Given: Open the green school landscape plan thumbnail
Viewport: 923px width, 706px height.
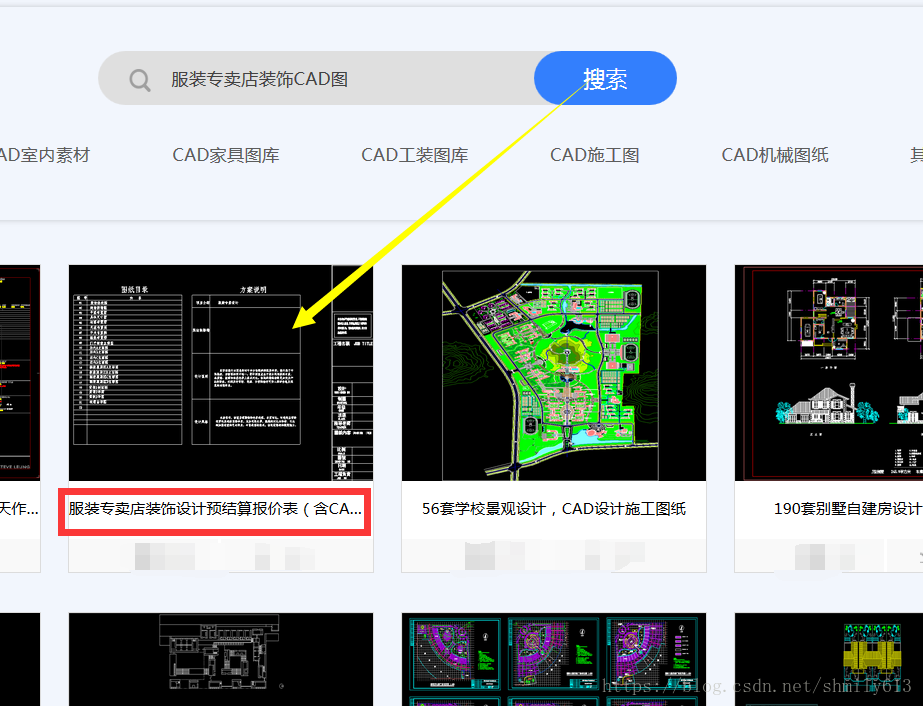Looking at the screenshot, I should pyautogui.click(x=554, y=373).
